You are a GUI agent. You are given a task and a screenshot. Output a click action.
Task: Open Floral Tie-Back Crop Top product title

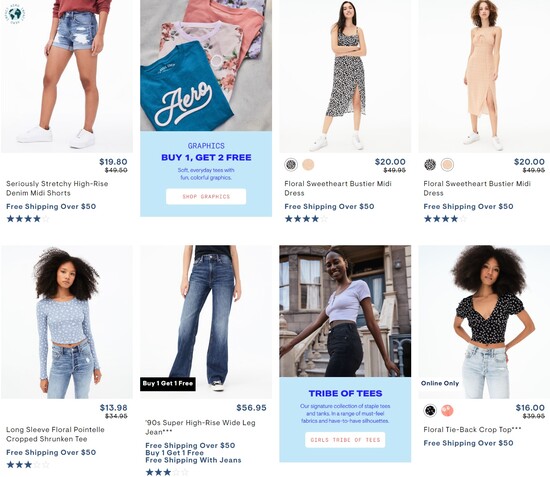click(472, 430)
